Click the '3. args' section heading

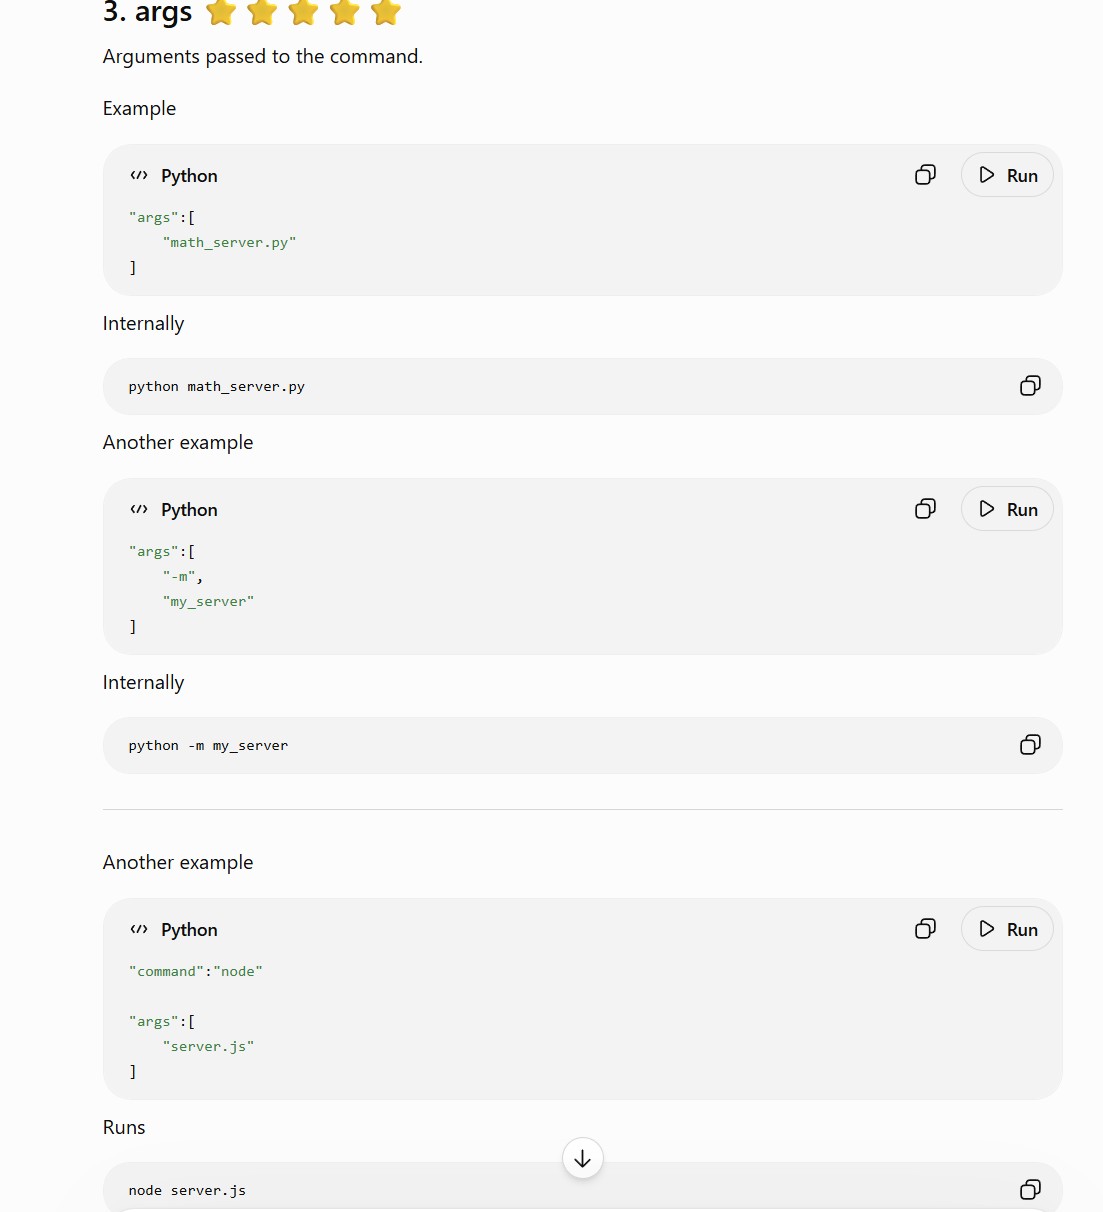click(148, 12)
